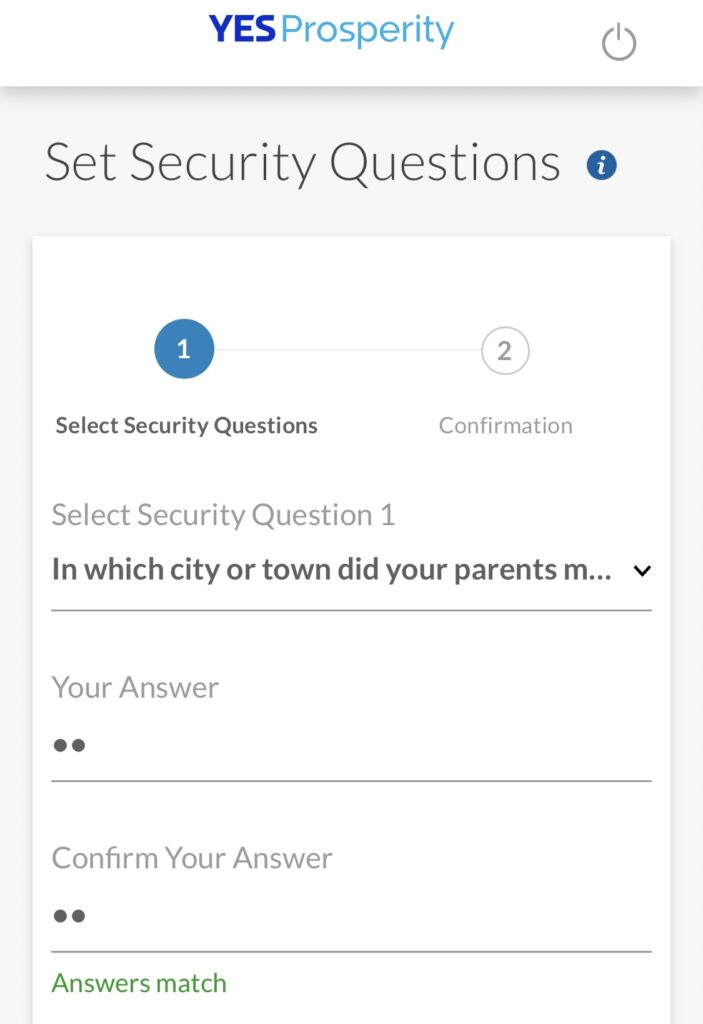Tap the power logout icon
The height and width of the screenshot is (1024, 703).
pyautogui.click(x=618, y=42)
